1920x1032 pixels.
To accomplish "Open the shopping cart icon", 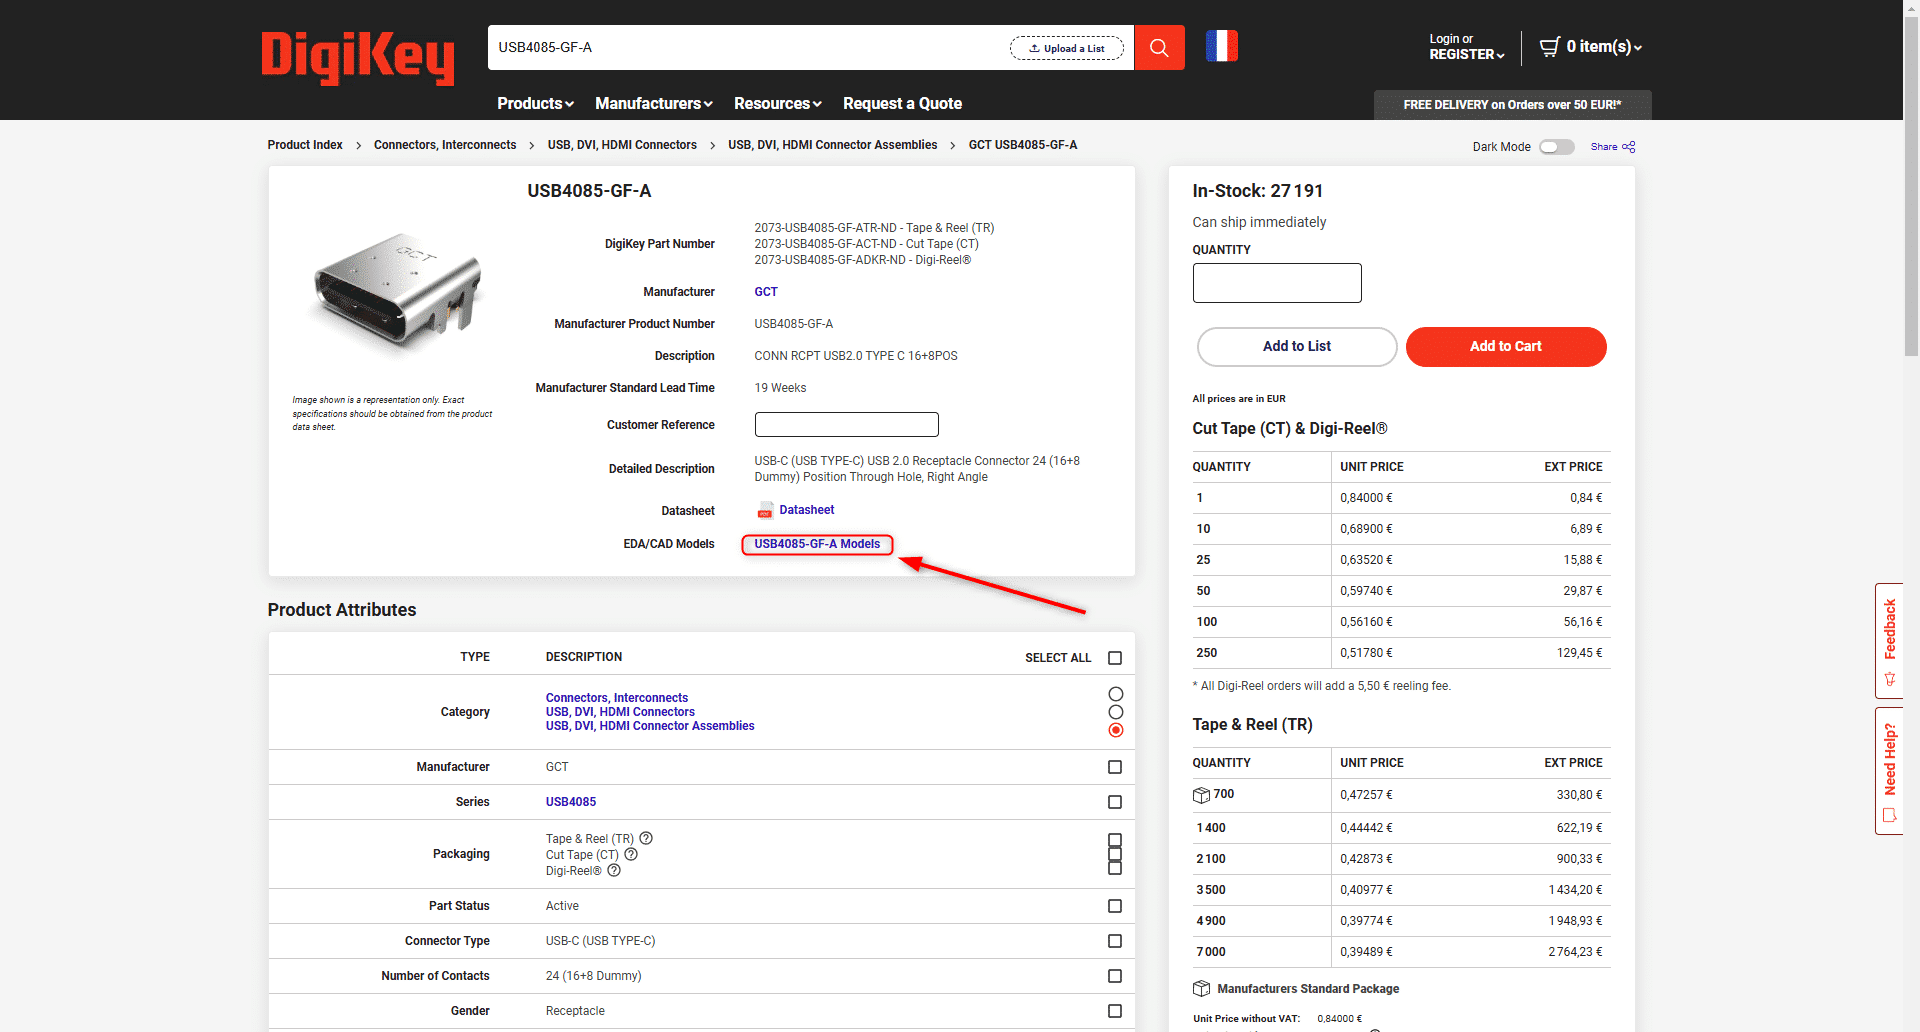I will (x=1549, y=47).
